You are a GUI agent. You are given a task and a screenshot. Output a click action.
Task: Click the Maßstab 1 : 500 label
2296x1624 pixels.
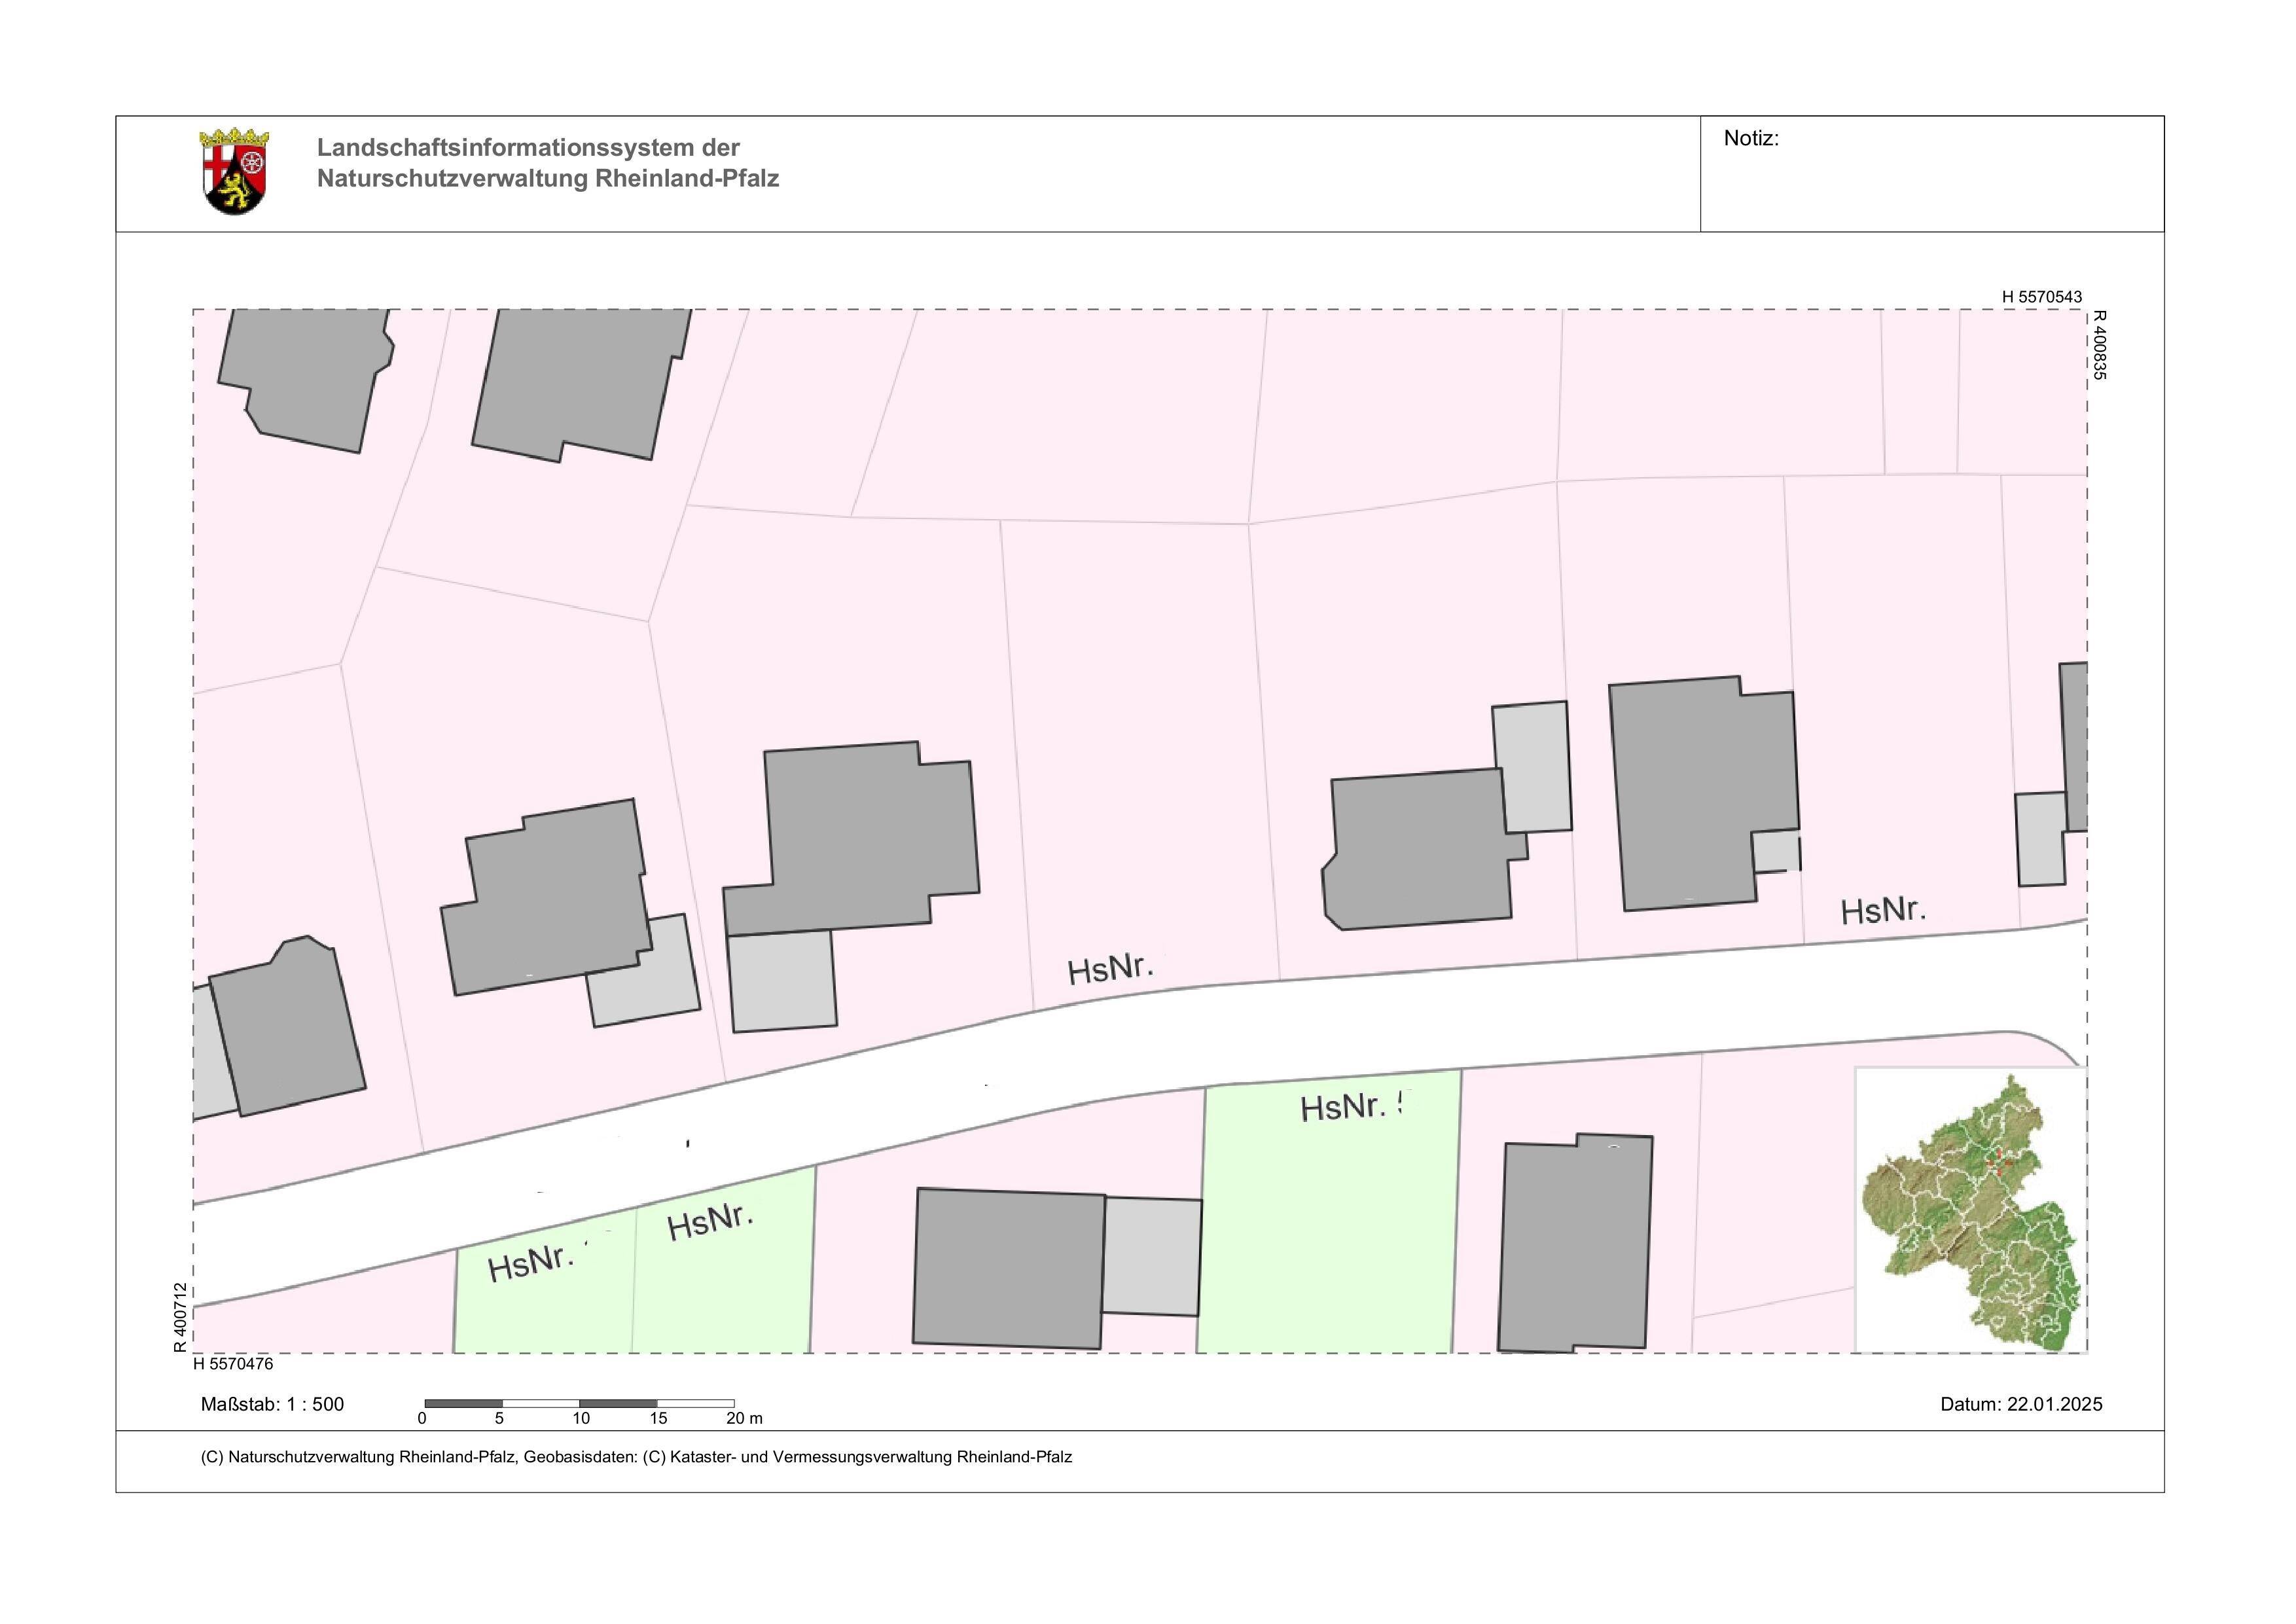coord(272,1404)
